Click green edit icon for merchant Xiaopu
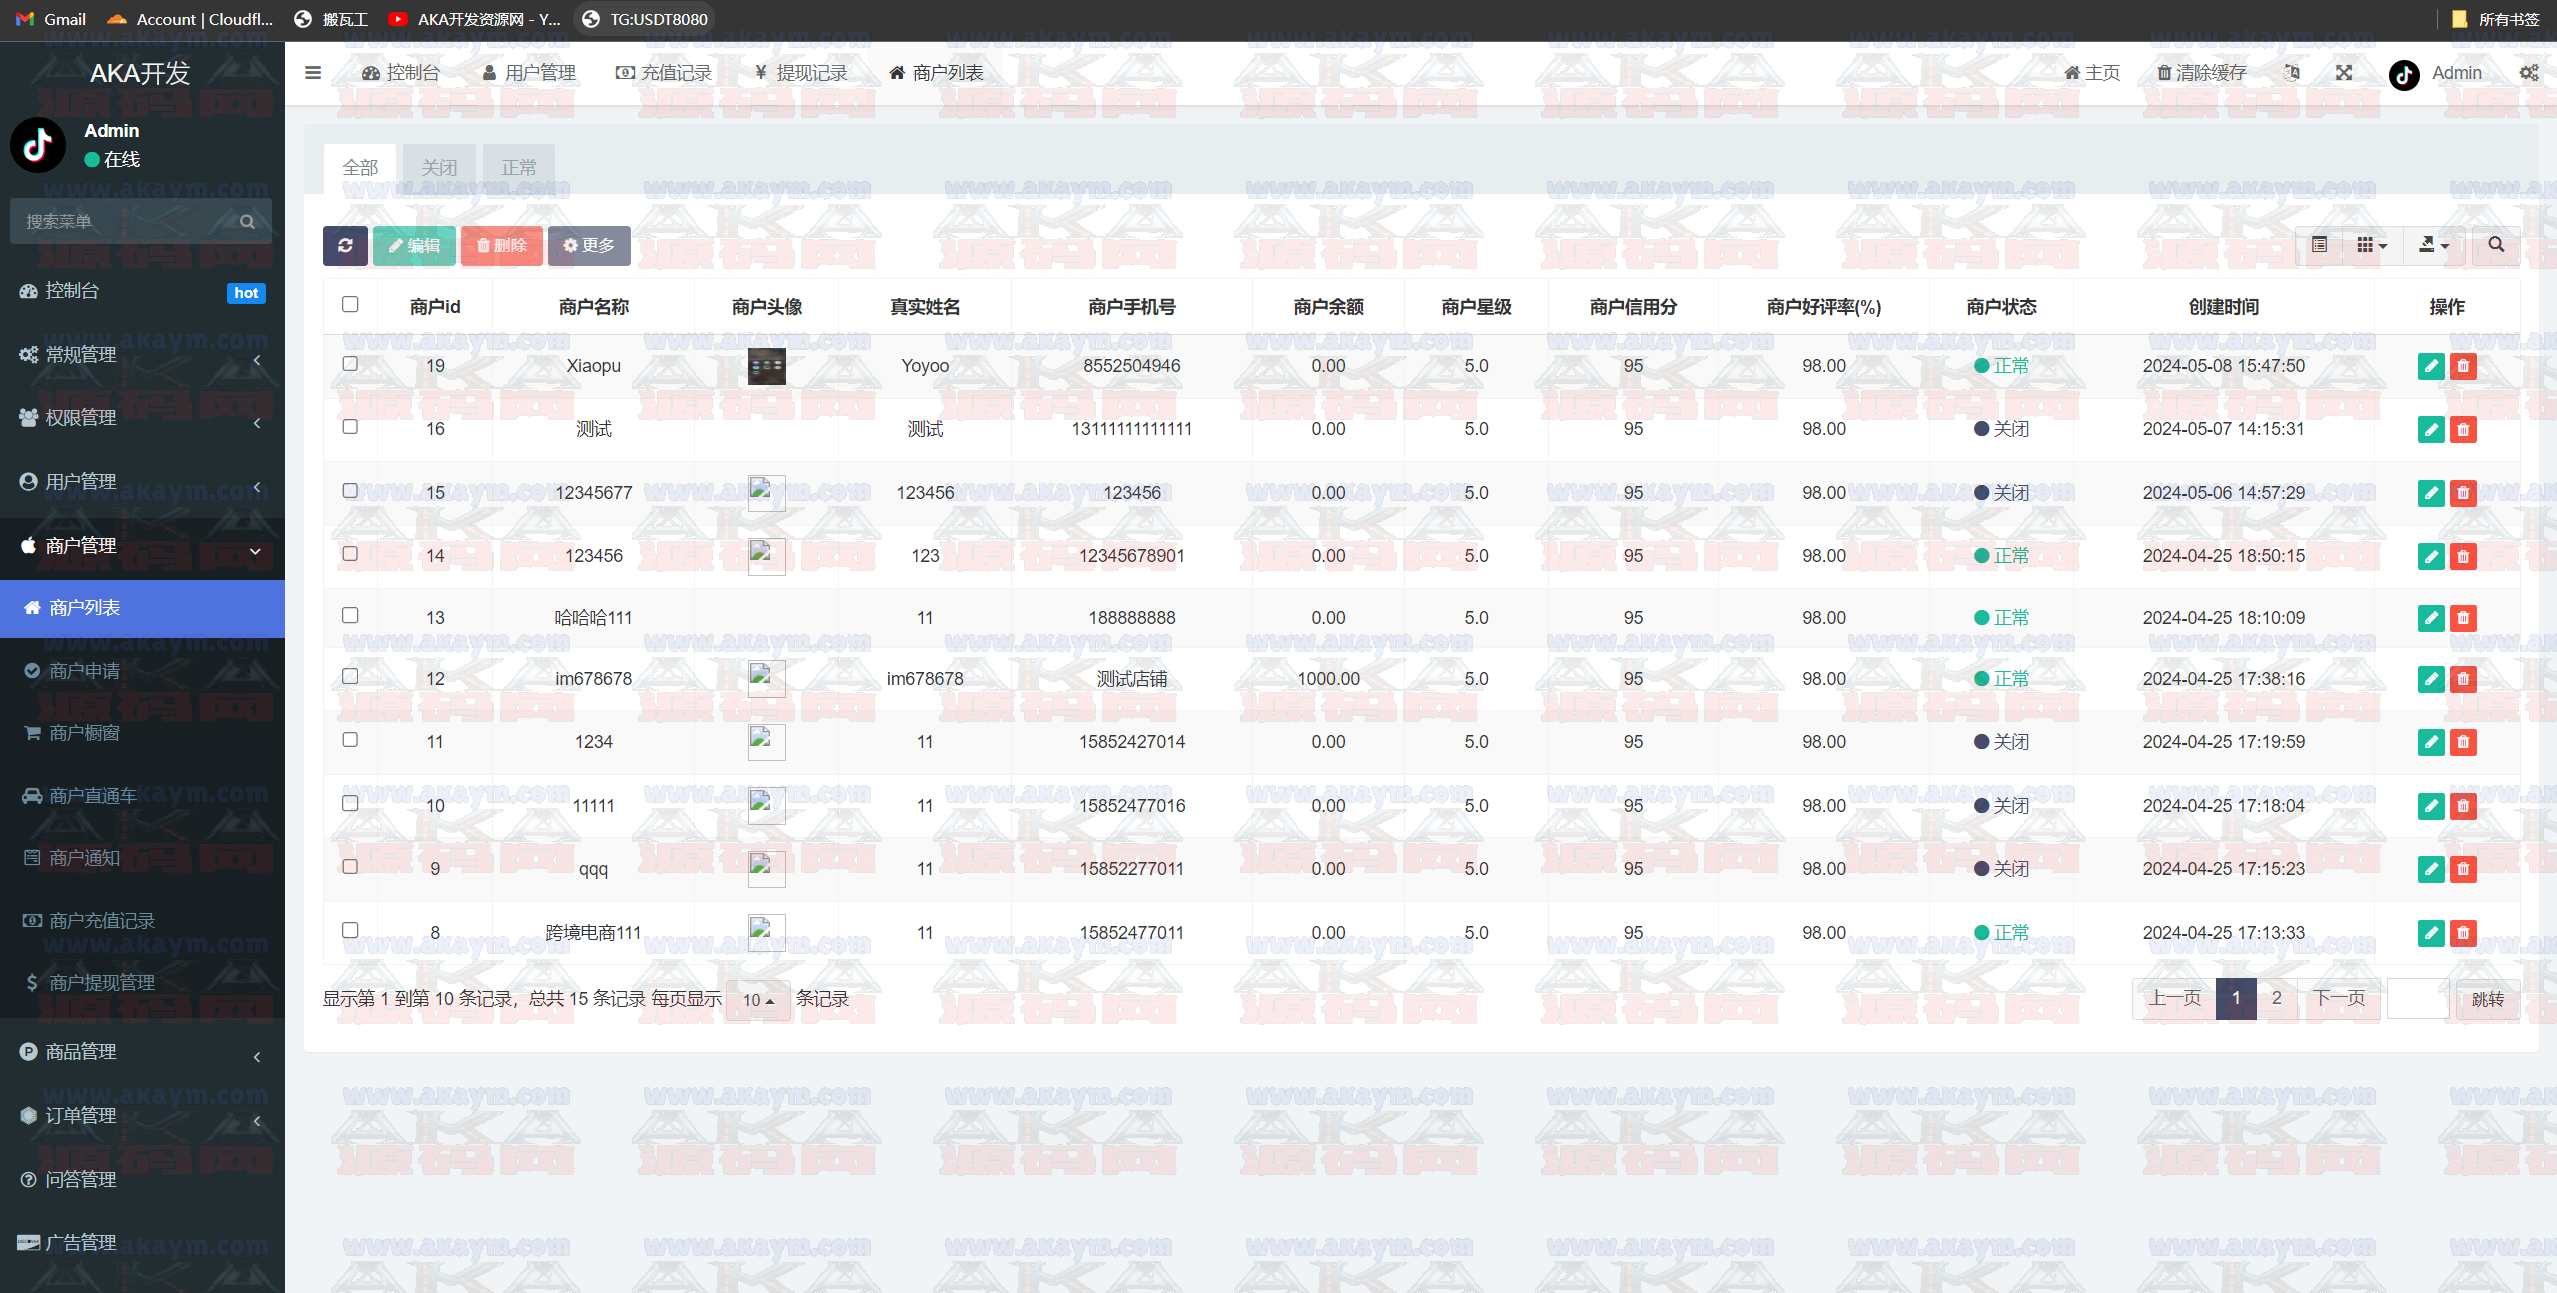The height and width of the screenshot is (1293, 2557). click(x=2430, y=366)
